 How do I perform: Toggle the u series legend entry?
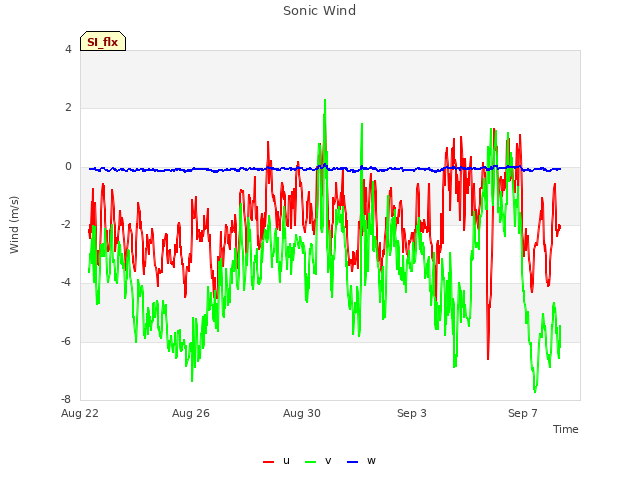pyautogui.click(x=277, y=461)
